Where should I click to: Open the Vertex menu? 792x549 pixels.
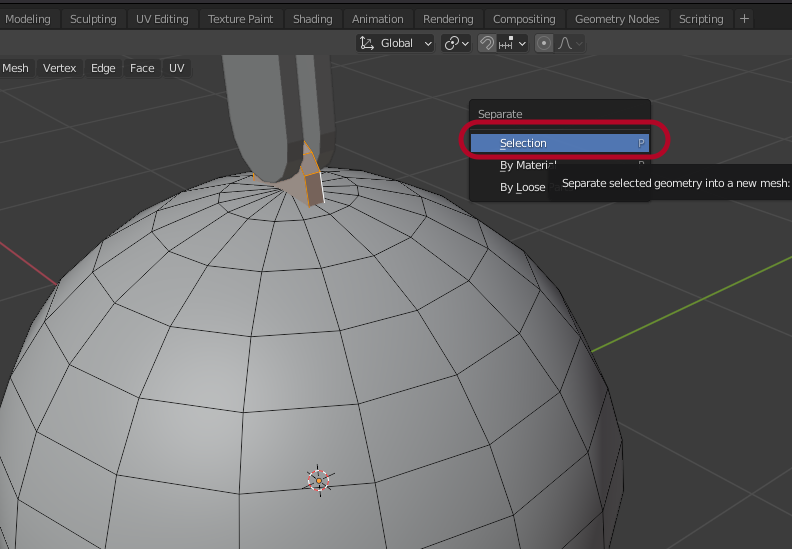60,68
